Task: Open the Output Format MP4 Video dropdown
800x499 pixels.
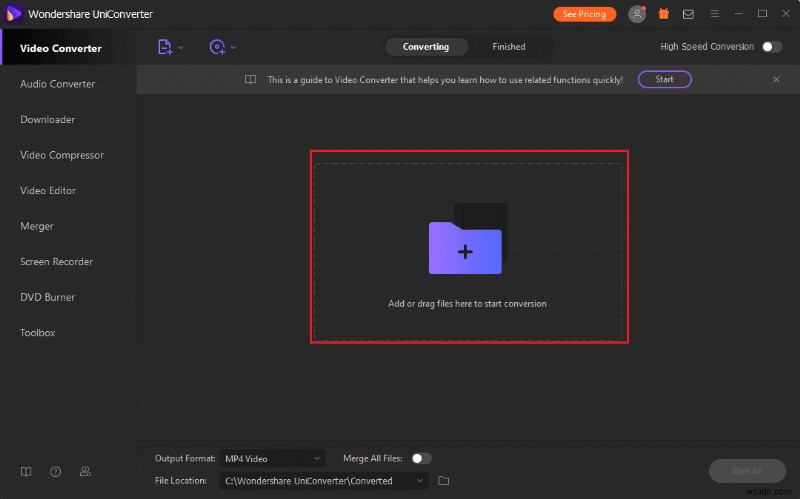Action: coord(272,459)
